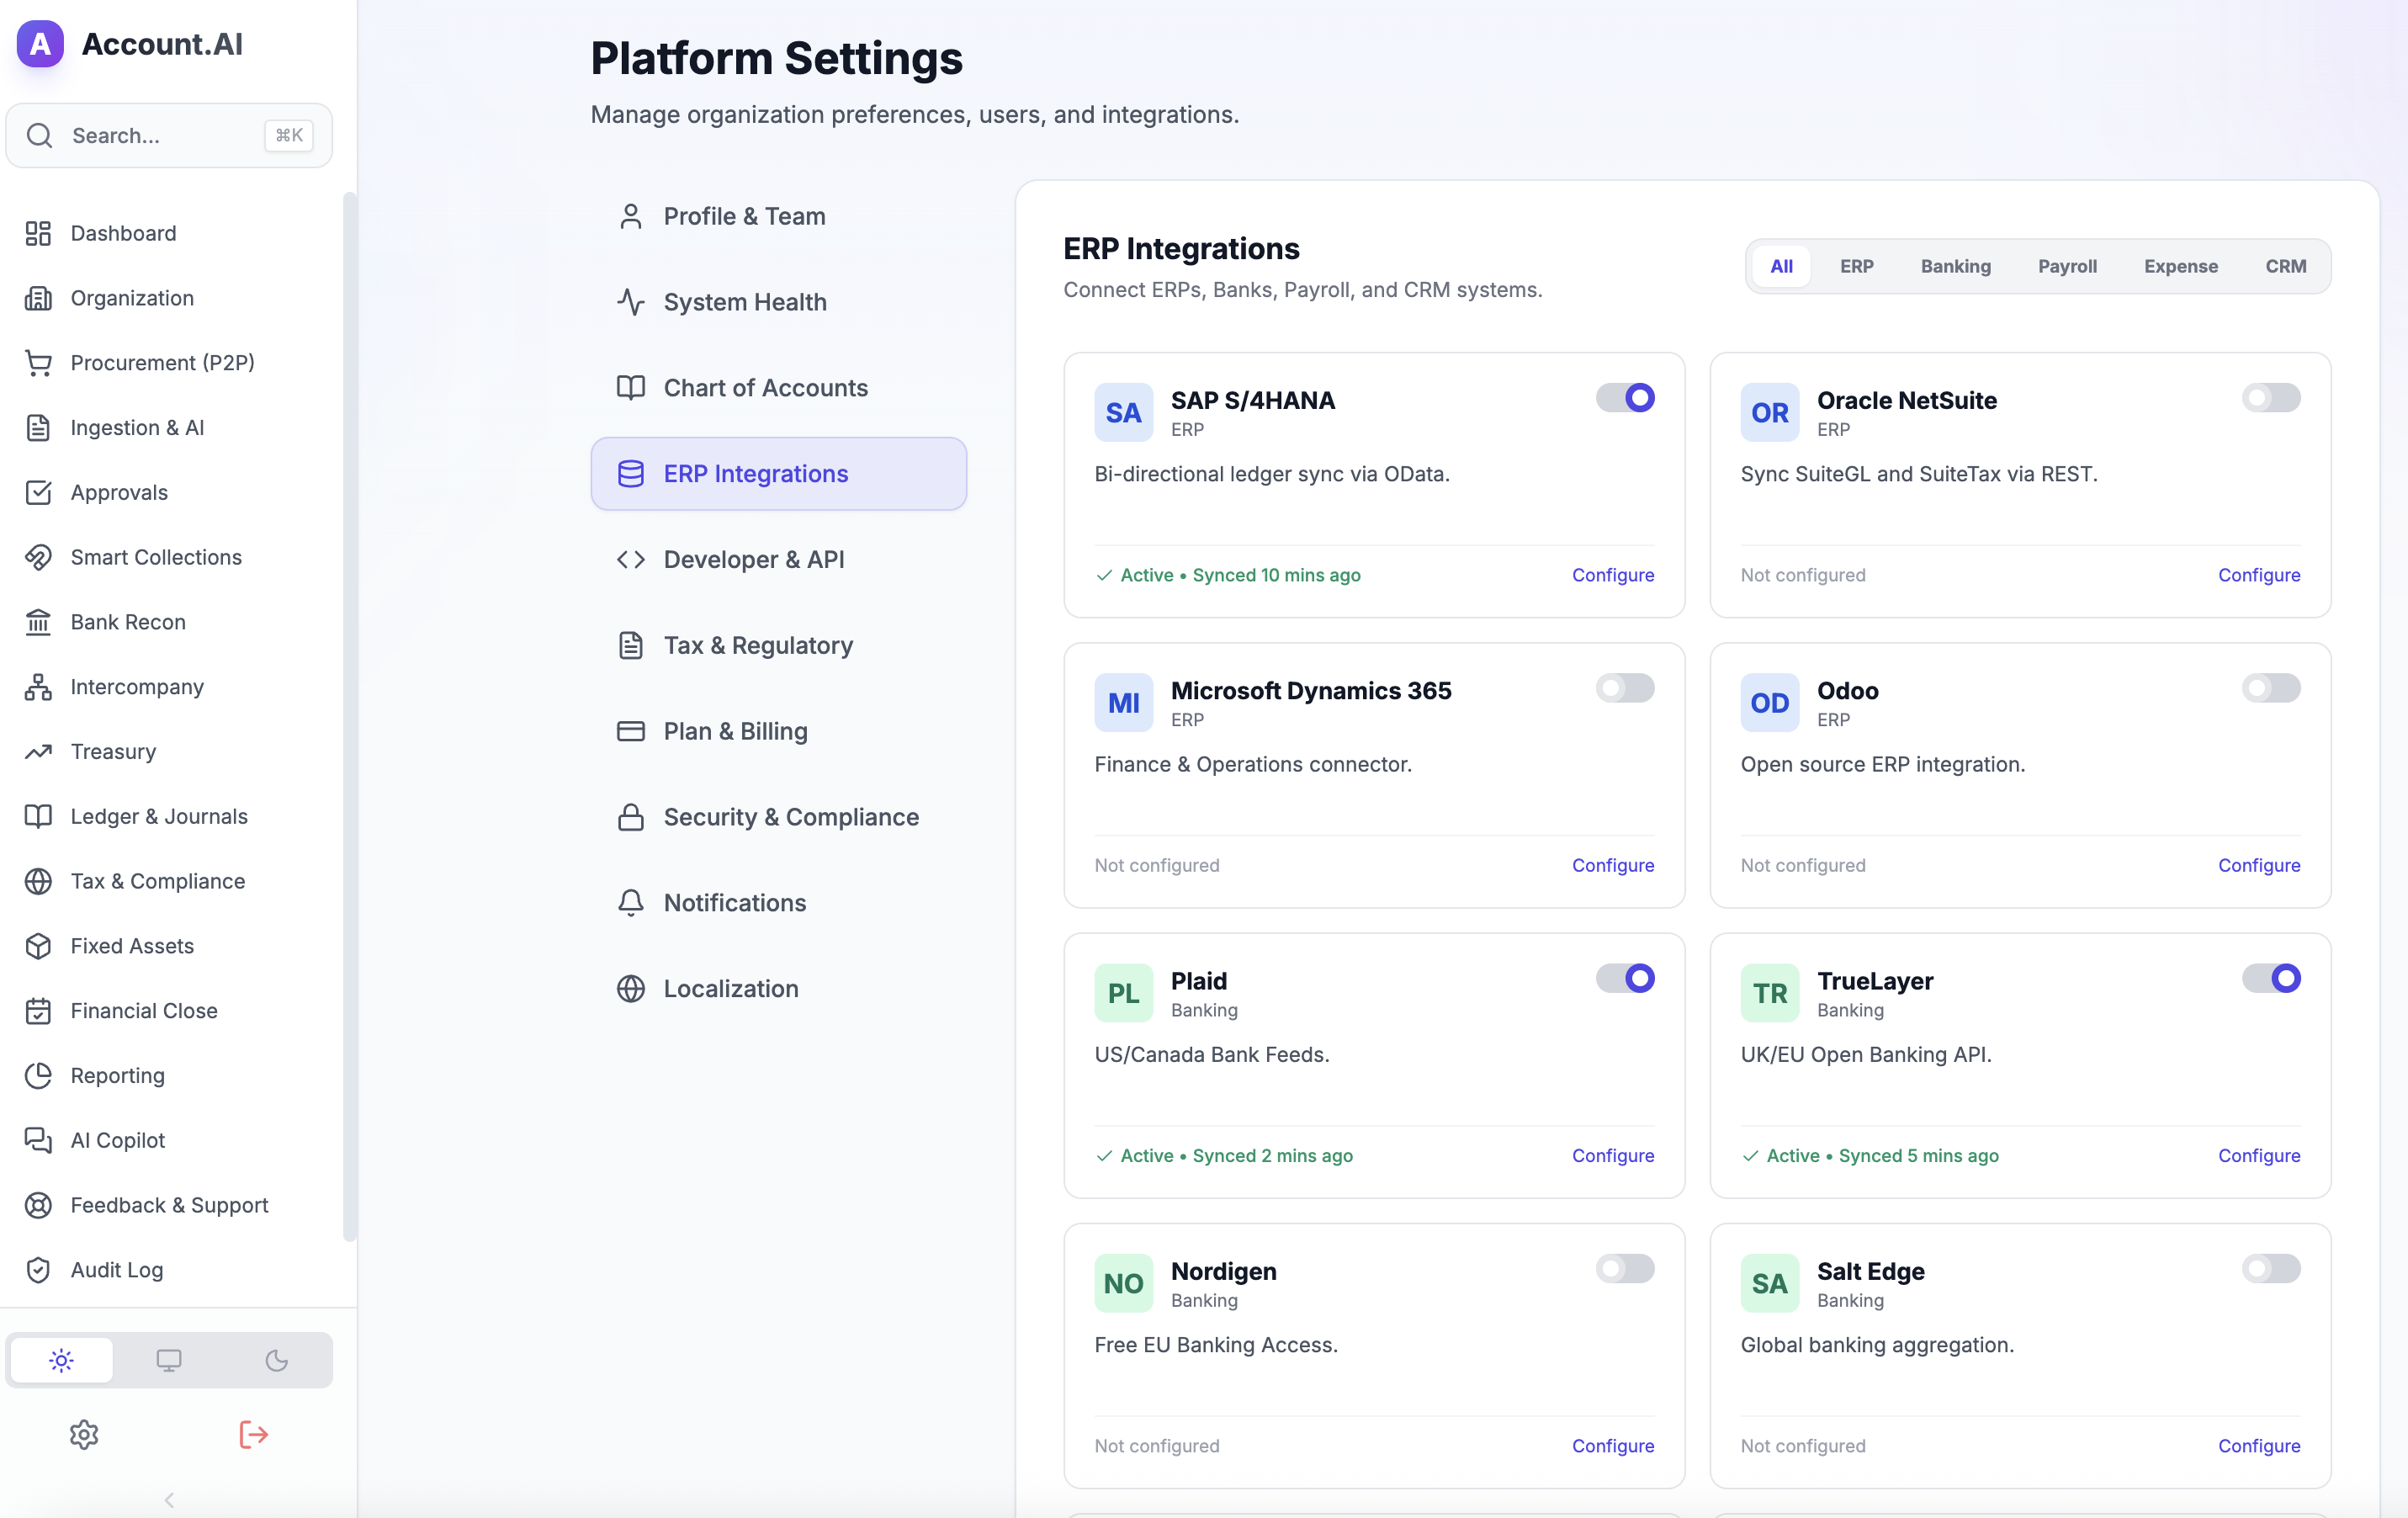
Task: Click Configure link for Plaid
Action: [x=1612, y=1155]
